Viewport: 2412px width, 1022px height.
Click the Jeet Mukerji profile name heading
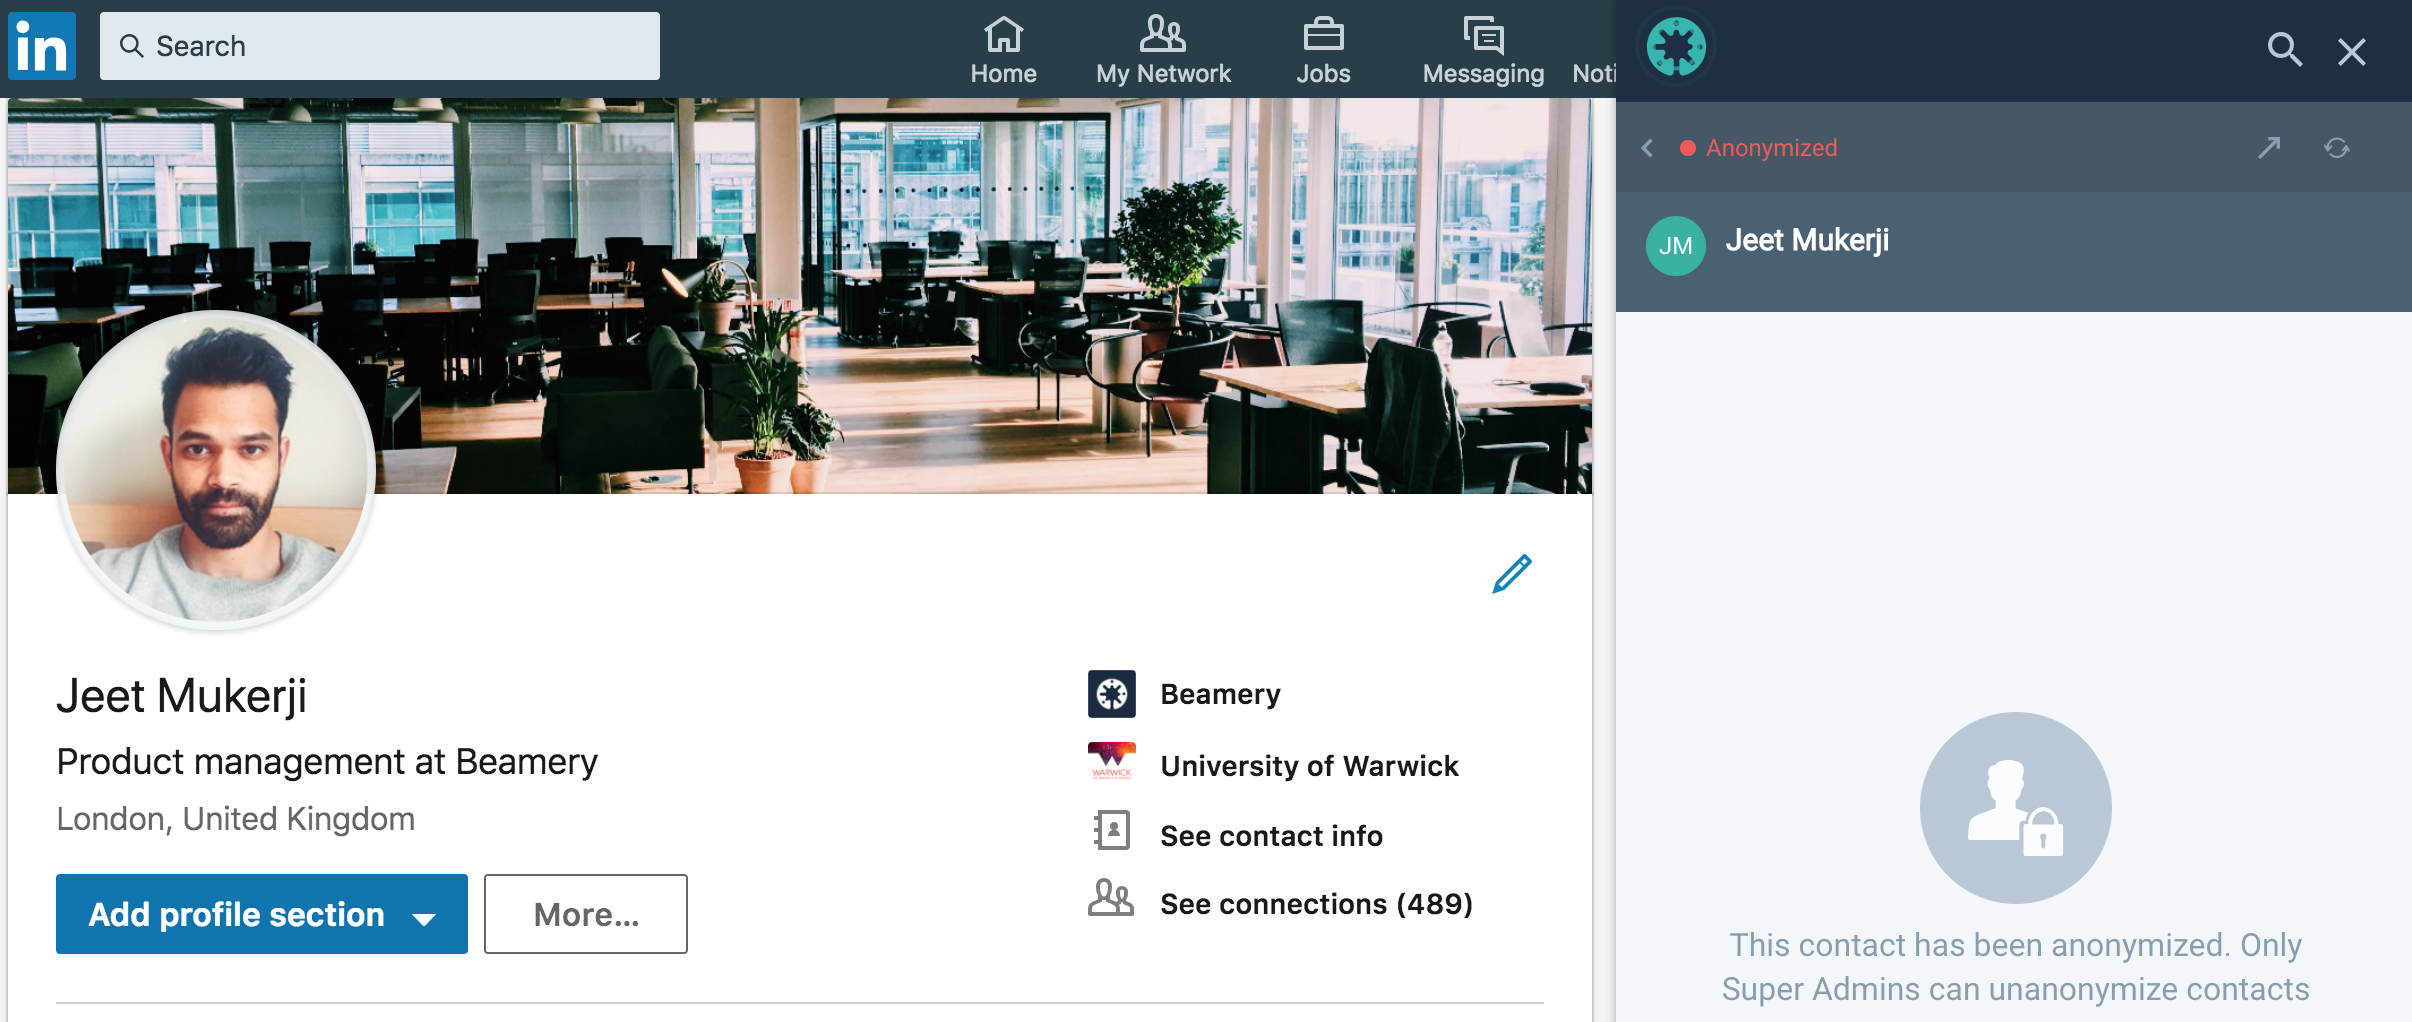[181, 696]
